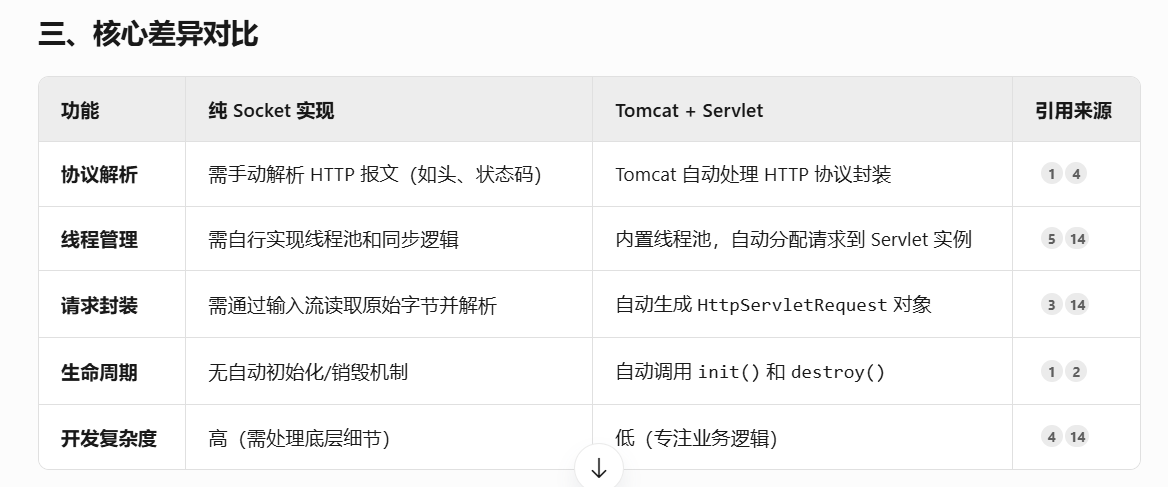Click the 协议解析 row label
1168x487 pixels.
pyautogui.click(x=99, y=175)
